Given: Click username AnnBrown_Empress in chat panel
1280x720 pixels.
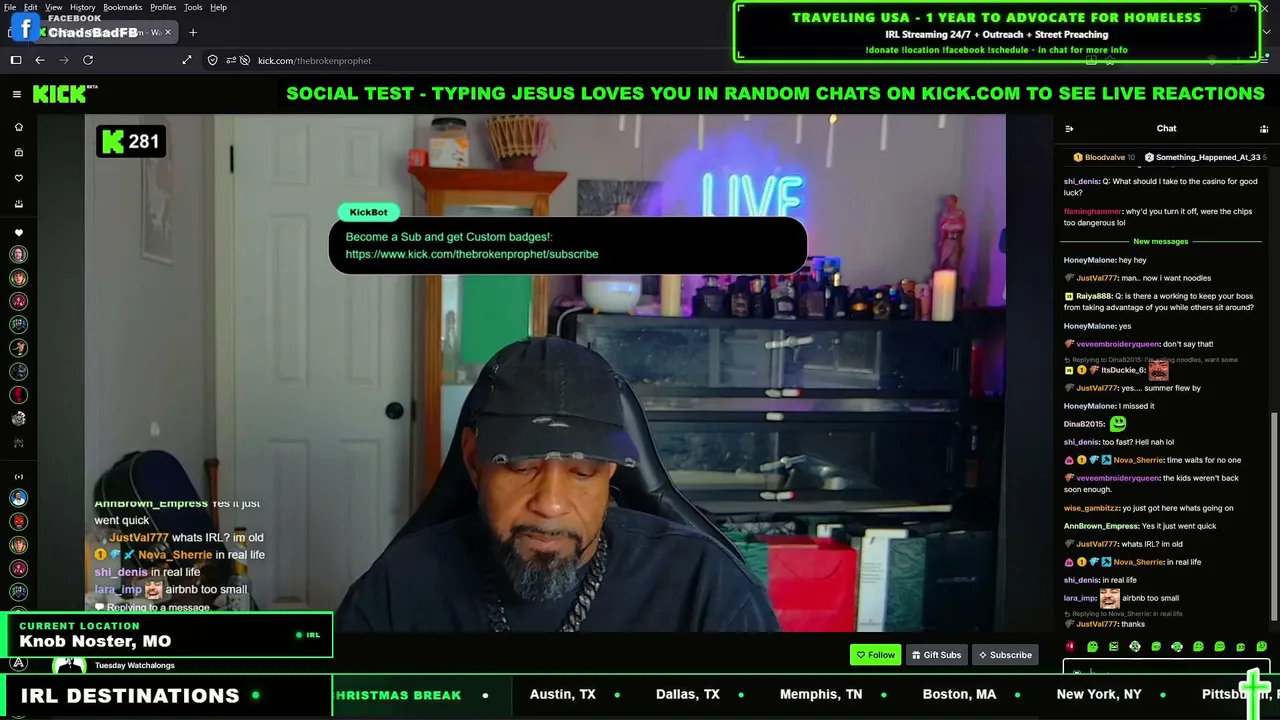Looking at the screenshot, I should tap(1101, 526).
